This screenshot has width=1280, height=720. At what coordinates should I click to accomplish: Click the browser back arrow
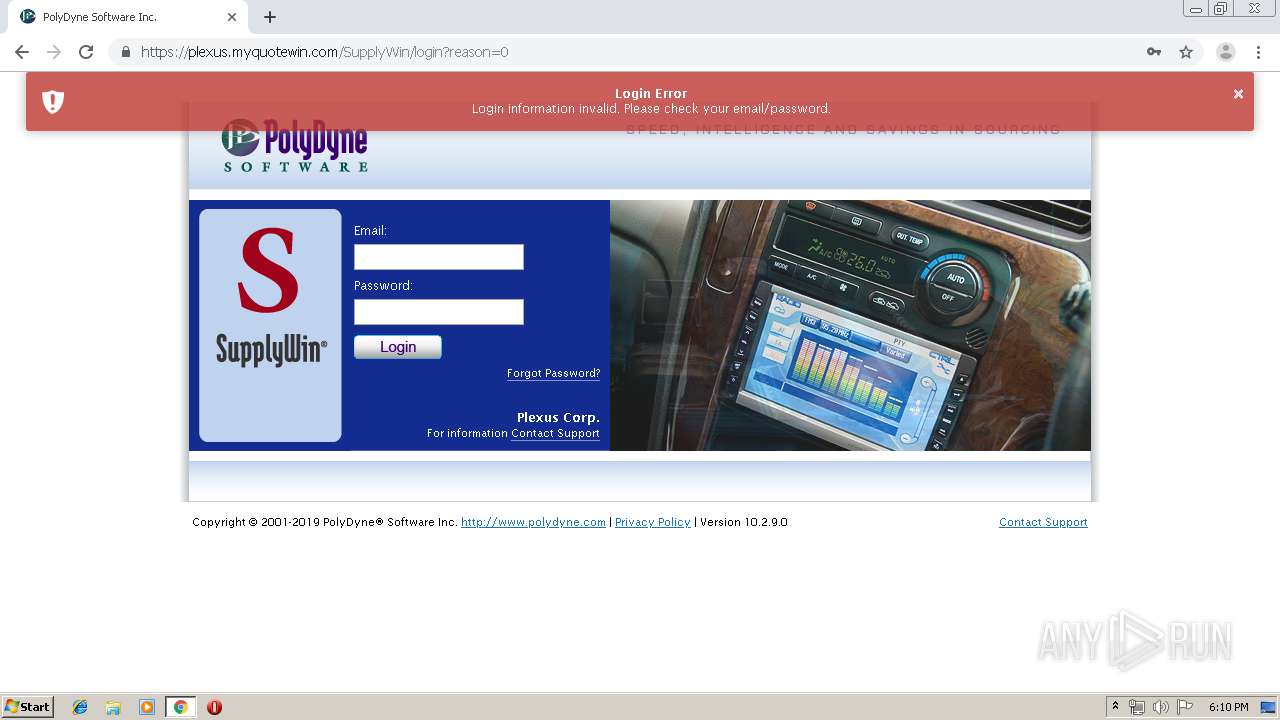(x=22, y=52)
